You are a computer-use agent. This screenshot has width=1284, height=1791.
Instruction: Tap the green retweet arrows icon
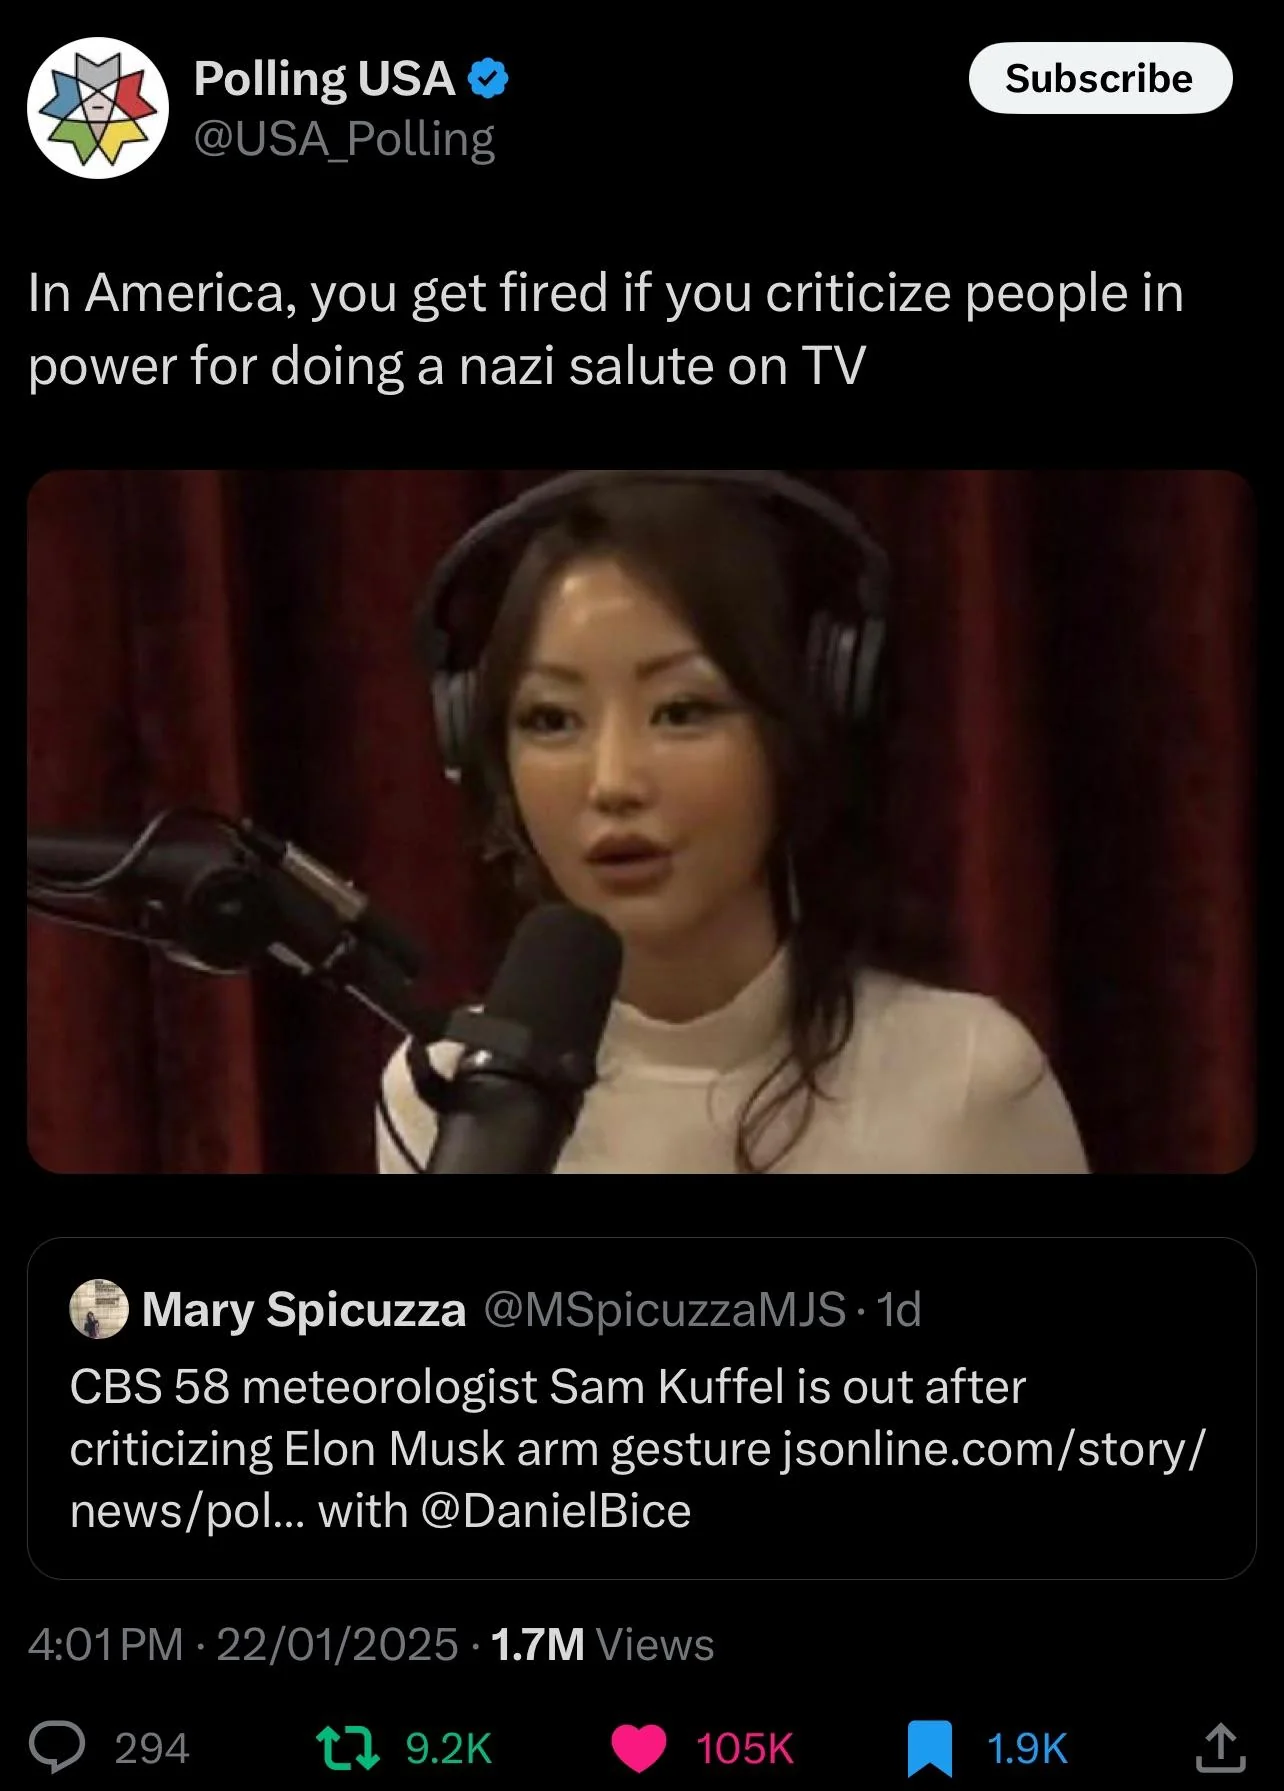click(x=347, y=1748)
